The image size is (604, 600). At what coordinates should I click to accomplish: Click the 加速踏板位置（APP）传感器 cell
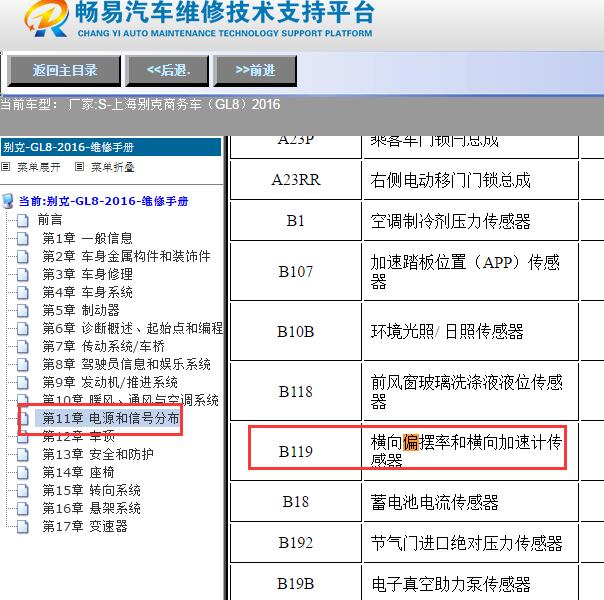coord(471,272)
